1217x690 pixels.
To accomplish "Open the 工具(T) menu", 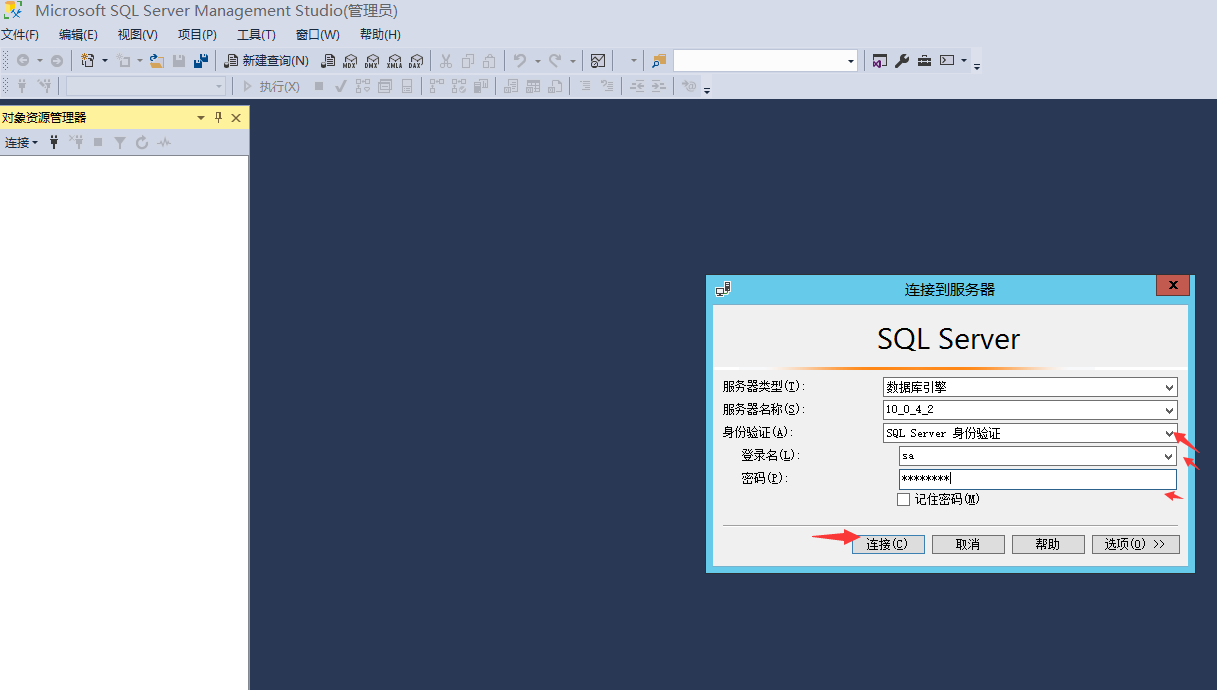I will point(256,35).
